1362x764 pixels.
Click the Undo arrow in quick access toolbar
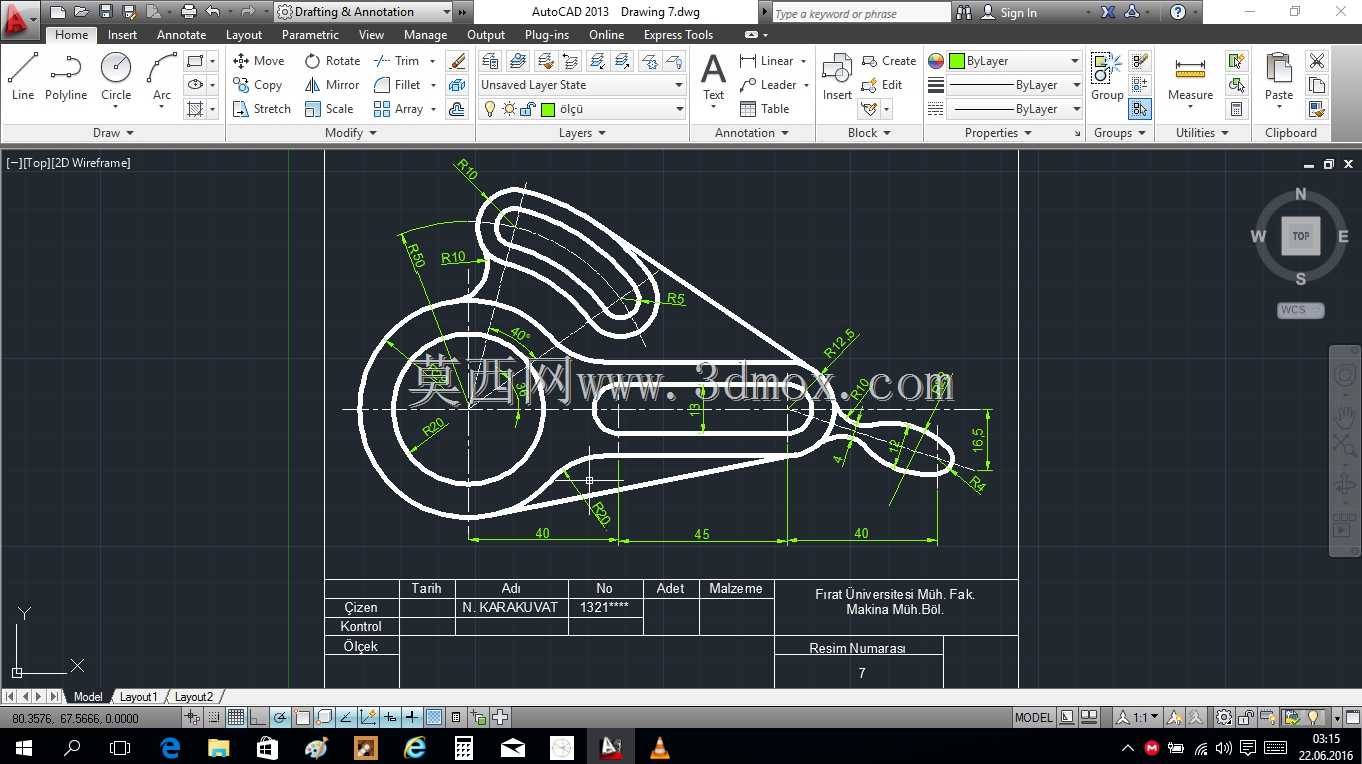click(212, 12)
